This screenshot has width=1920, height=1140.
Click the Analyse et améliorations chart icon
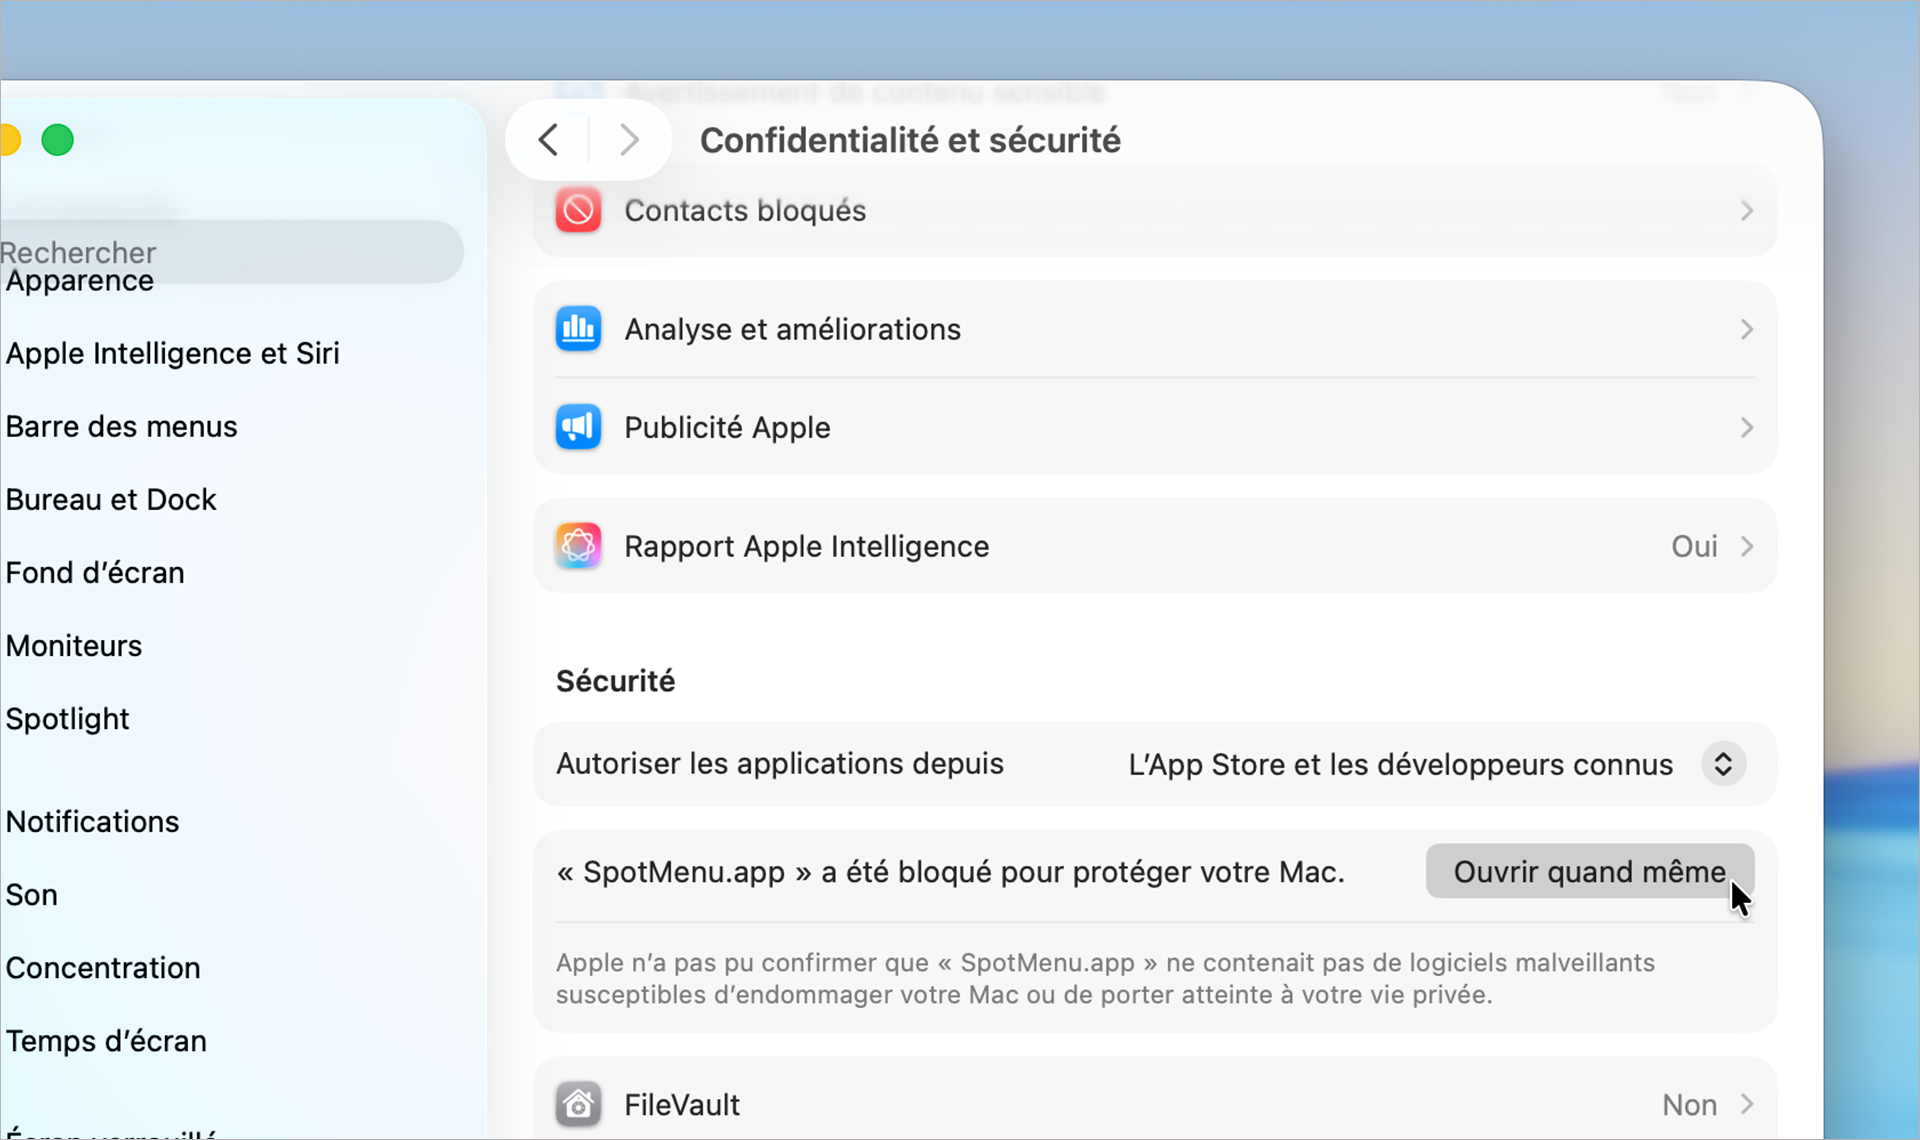[578, 328]
